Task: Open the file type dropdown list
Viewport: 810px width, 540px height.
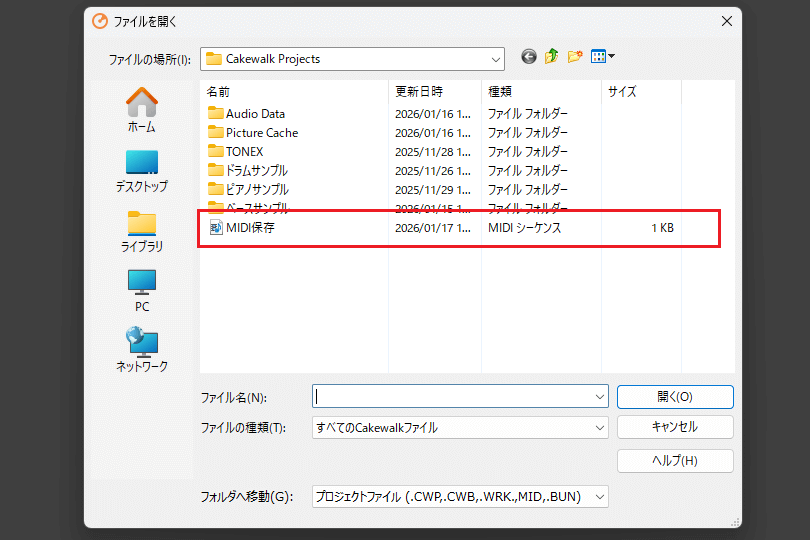Action: click(599, 428)
